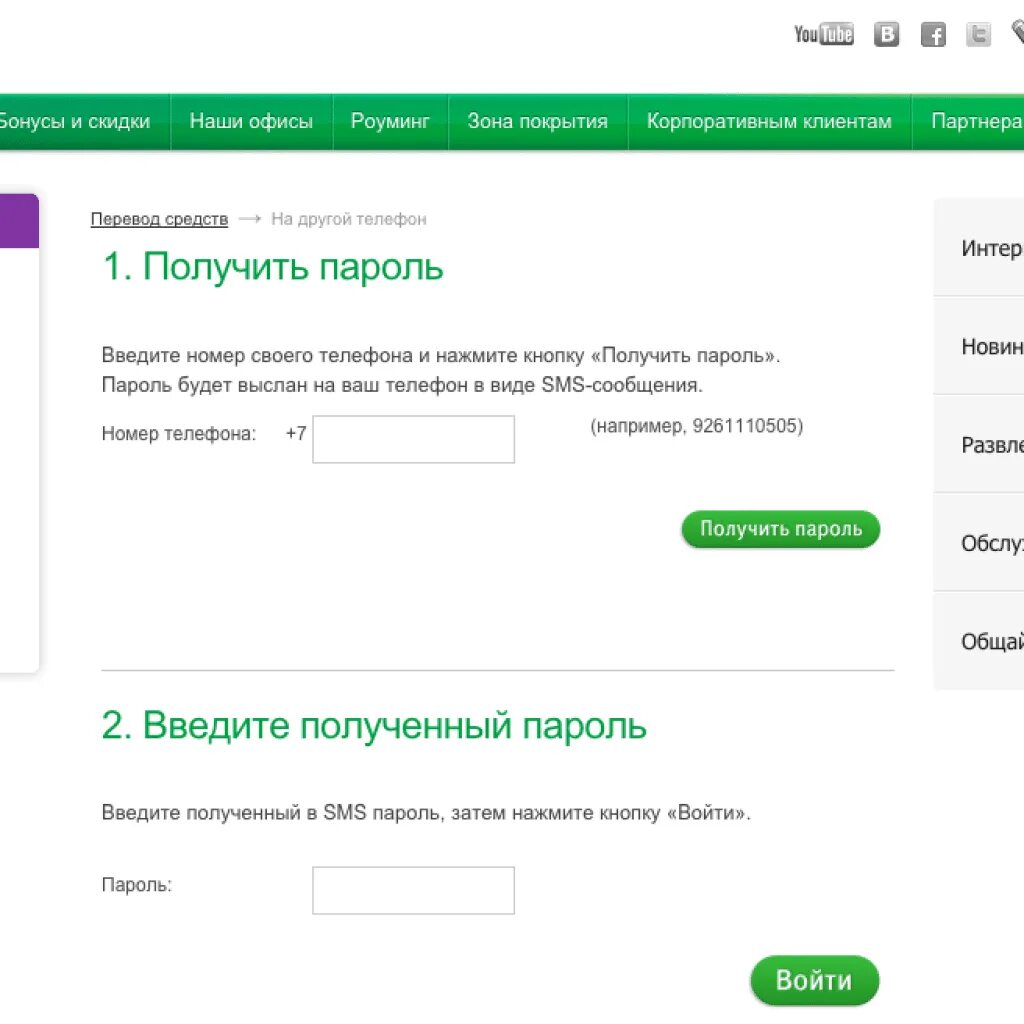Open Корпоративным клиентам menu item
This screenshot has width=1024, height=1024.
click(x=768, y=121)
